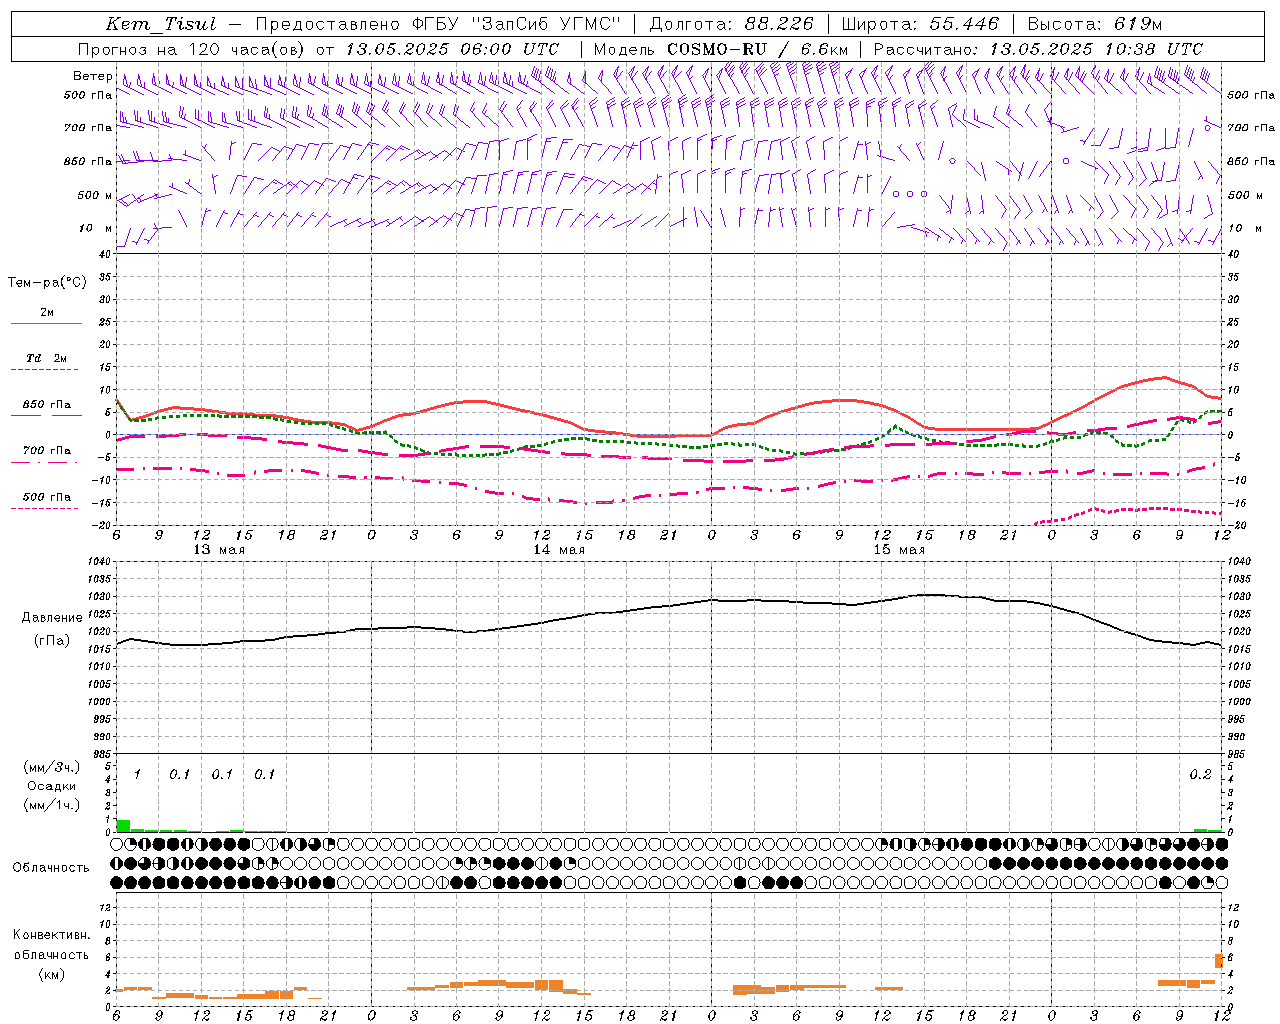Screen dimensions: 1280x1024
Task: Click the Ветер wind panel label
Action: point(93,76)
